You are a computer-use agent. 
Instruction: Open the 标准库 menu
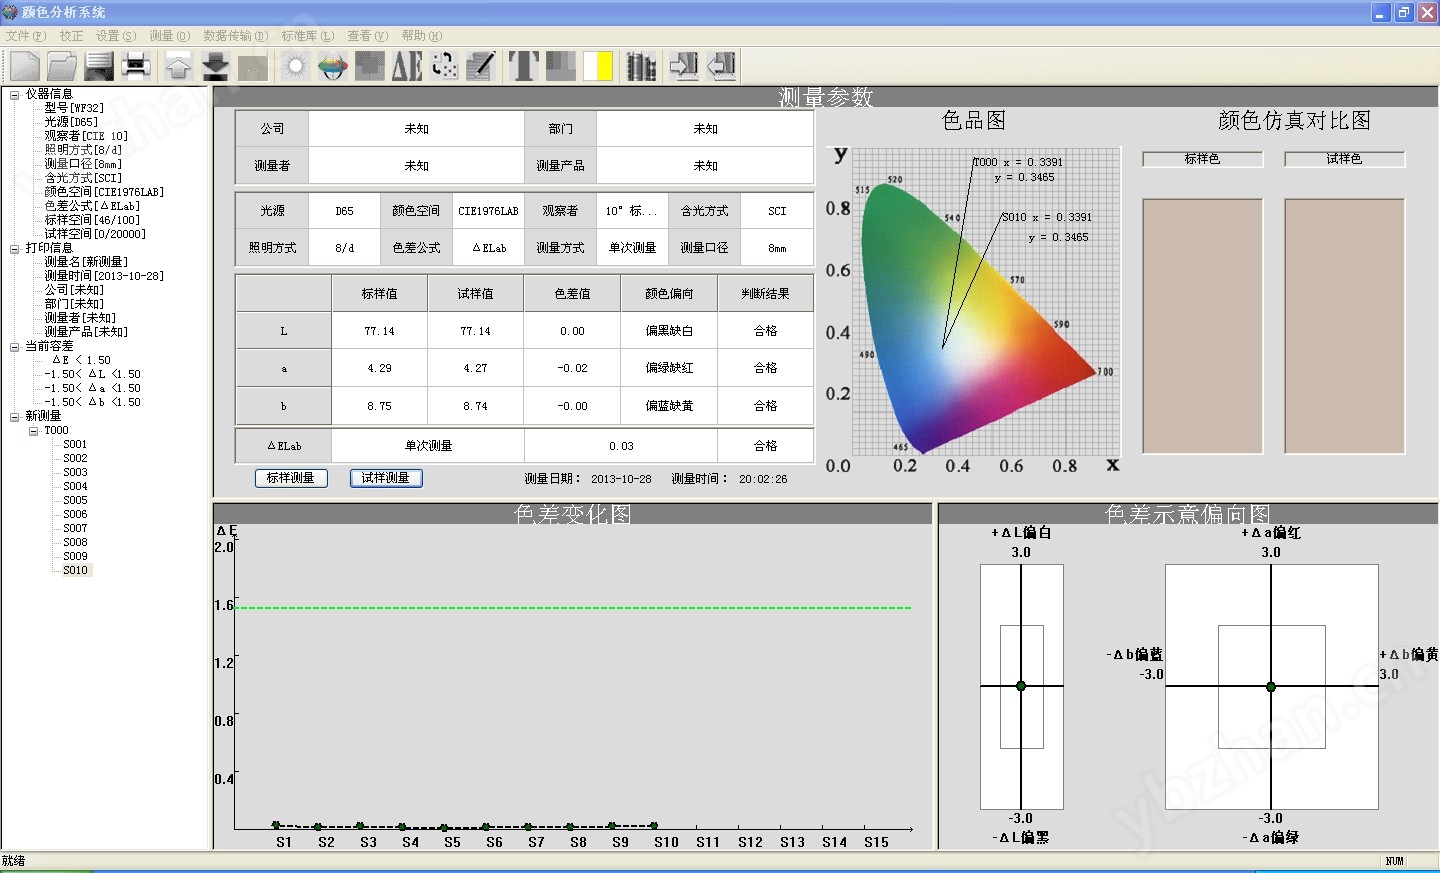(307, 36)
